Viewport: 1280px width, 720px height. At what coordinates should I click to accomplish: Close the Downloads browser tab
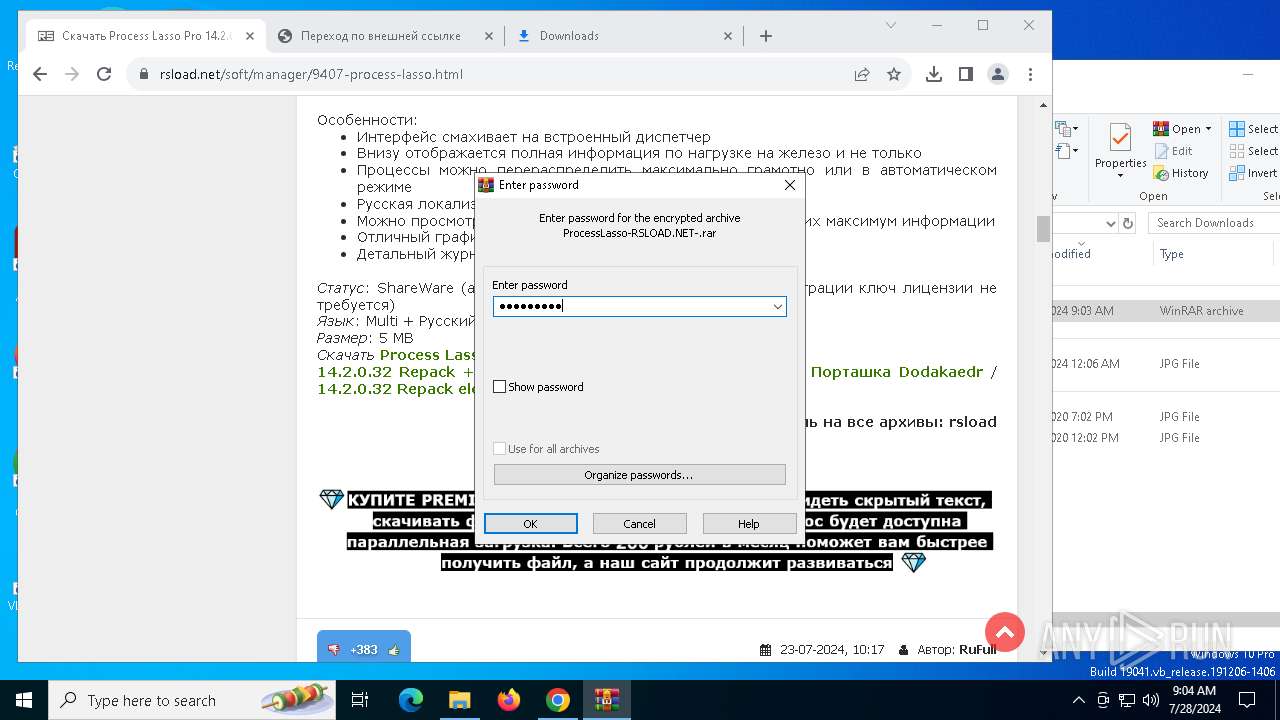click(x=728, y=36)
